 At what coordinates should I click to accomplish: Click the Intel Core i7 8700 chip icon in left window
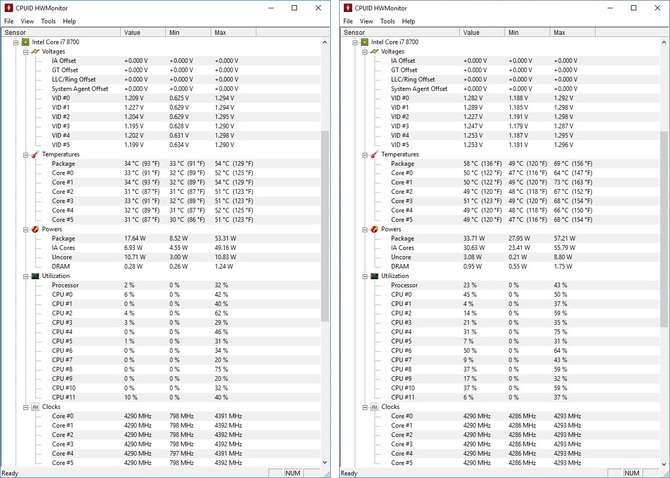click(x=25, y=42)
